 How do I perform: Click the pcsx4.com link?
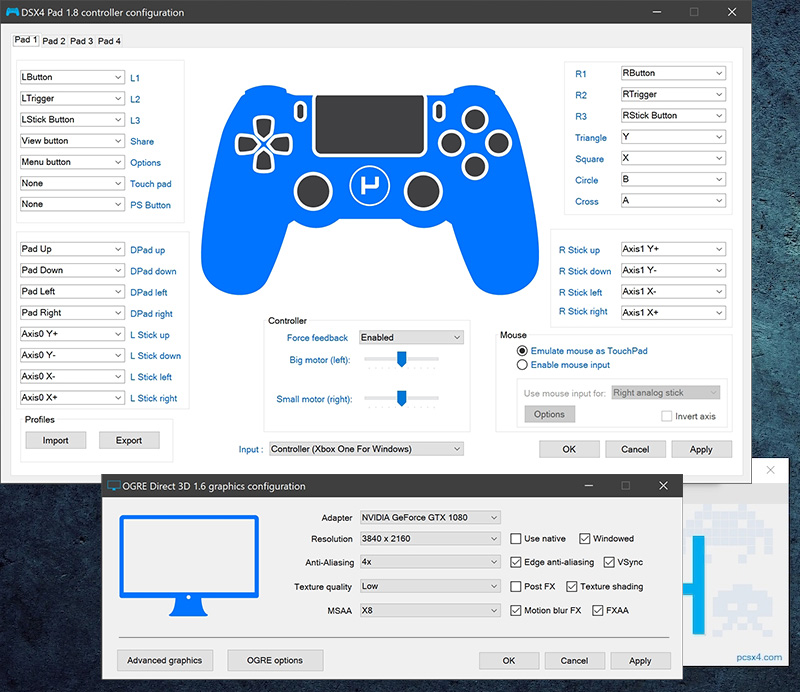click(x=757, y=658)
